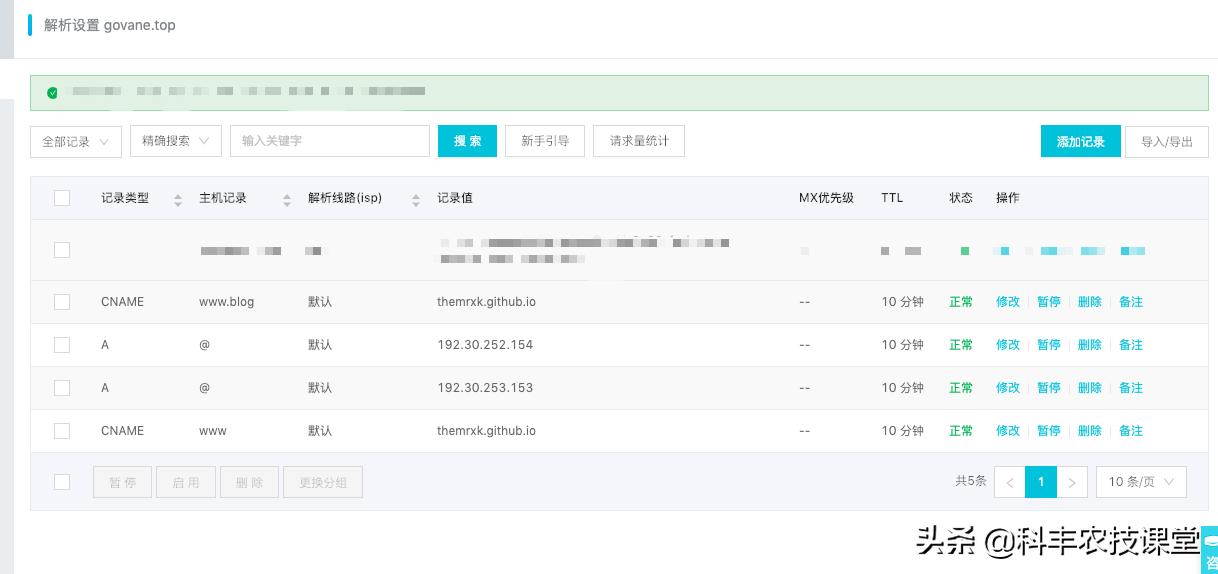Sort by 主机记录 column arrows
This screenshot has width=1218, height=574.
[286, 199]
